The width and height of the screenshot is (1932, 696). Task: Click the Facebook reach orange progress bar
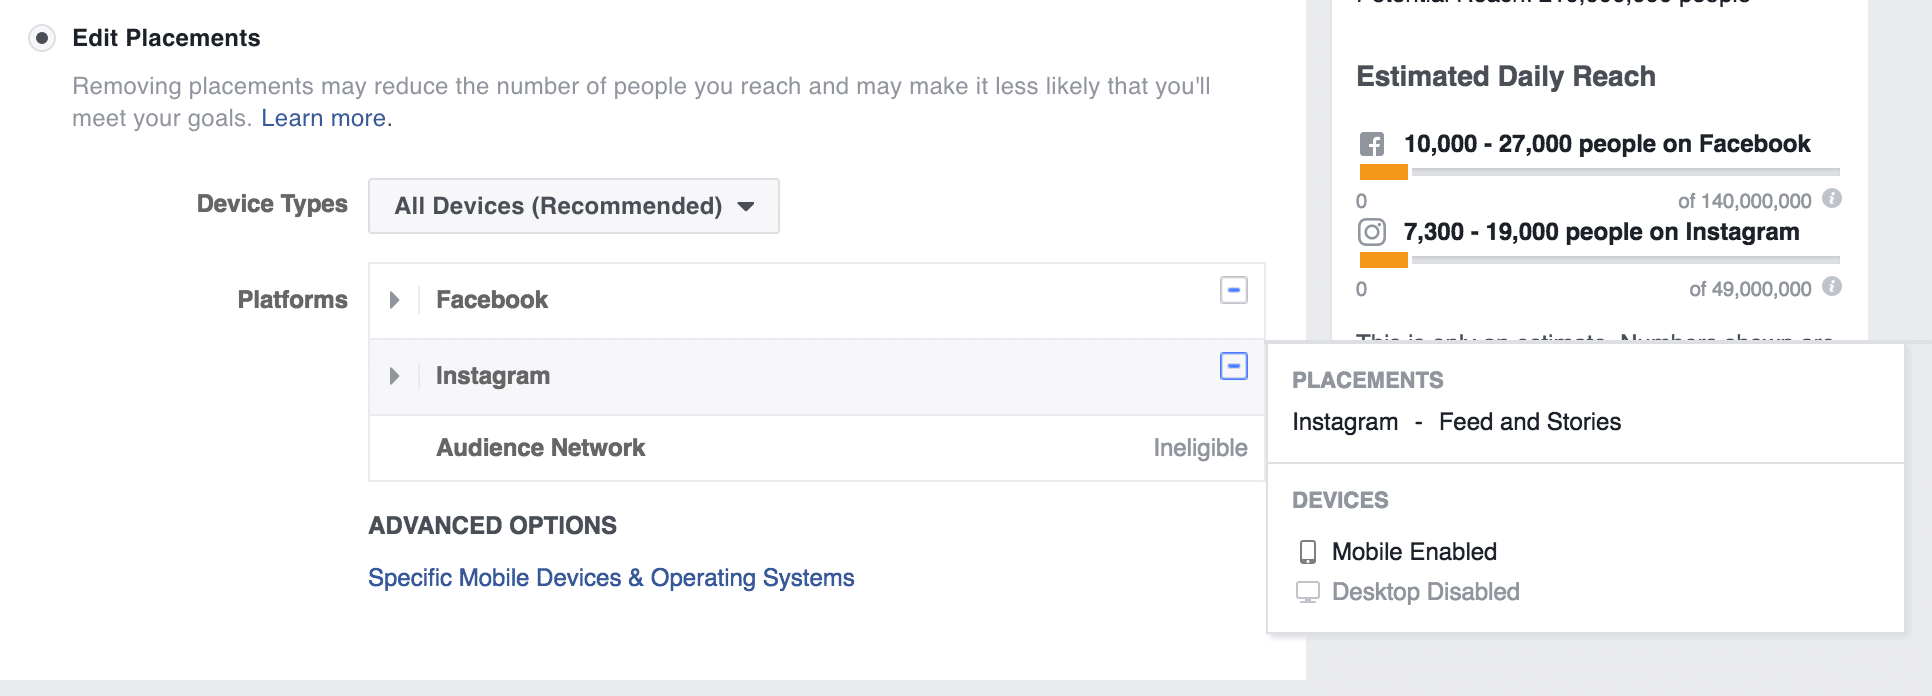(x=1384, y=173)
